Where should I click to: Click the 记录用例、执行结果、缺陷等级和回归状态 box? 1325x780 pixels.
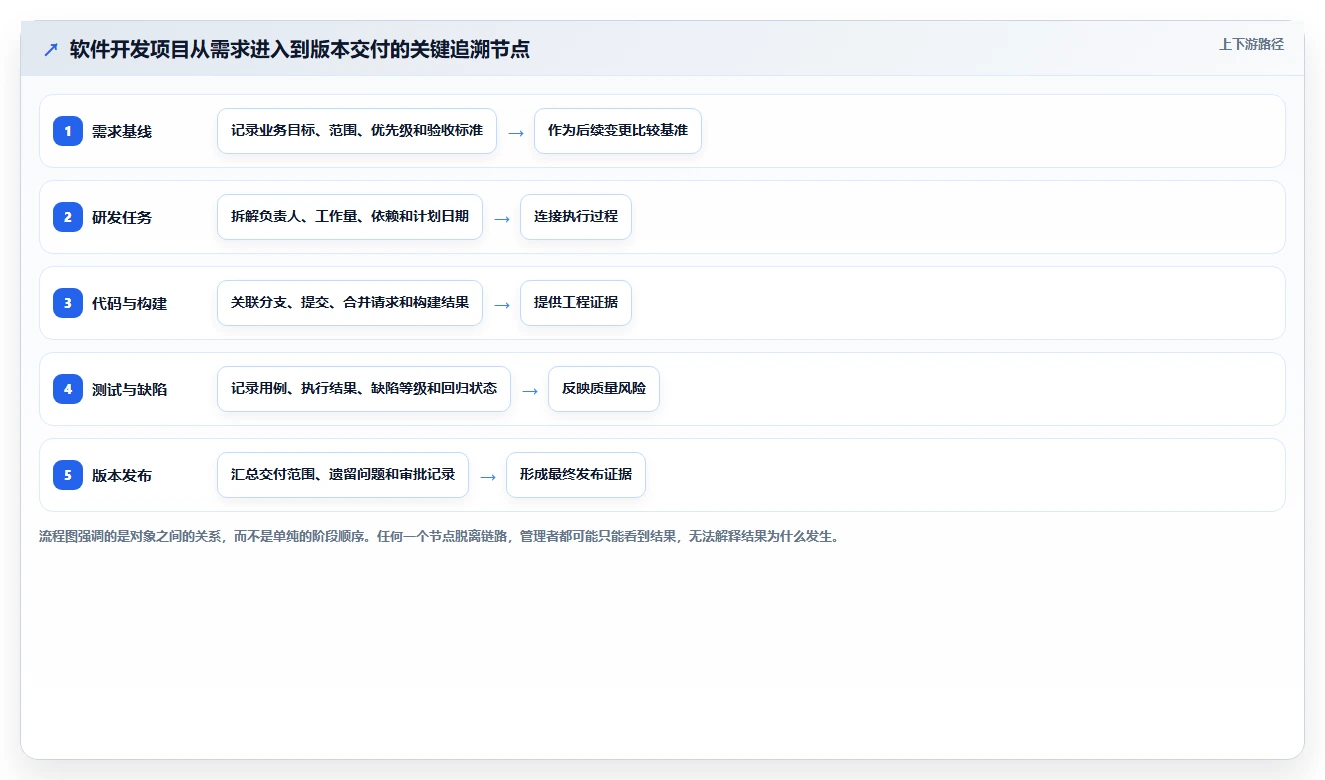[364, 389]
